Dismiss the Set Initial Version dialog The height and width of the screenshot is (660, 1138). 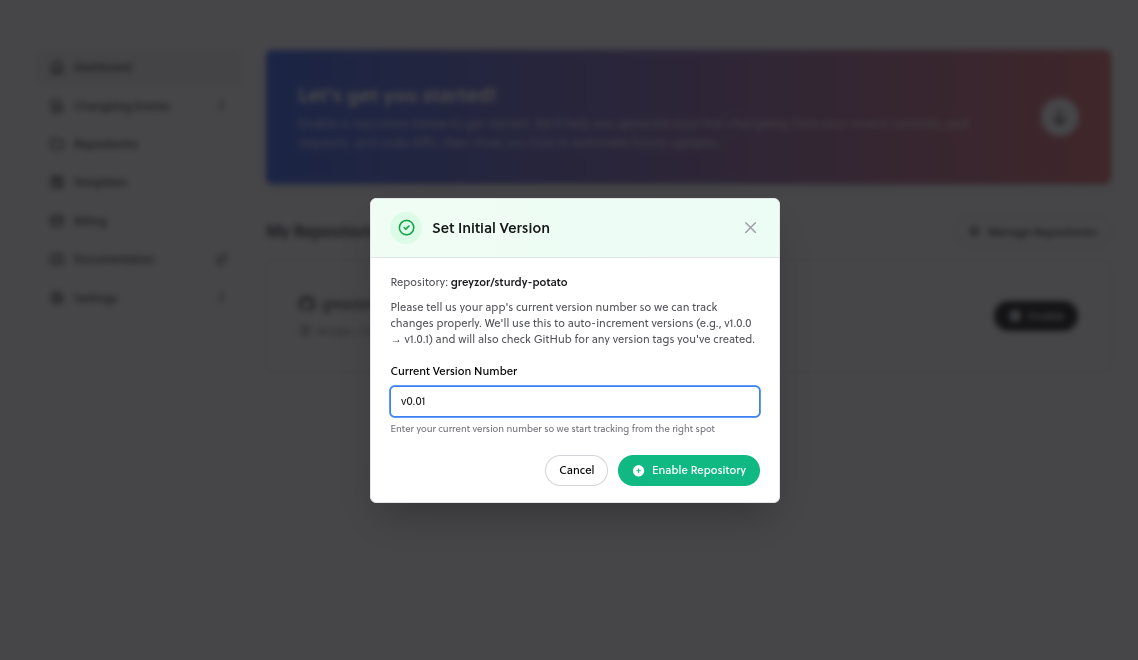750,227
